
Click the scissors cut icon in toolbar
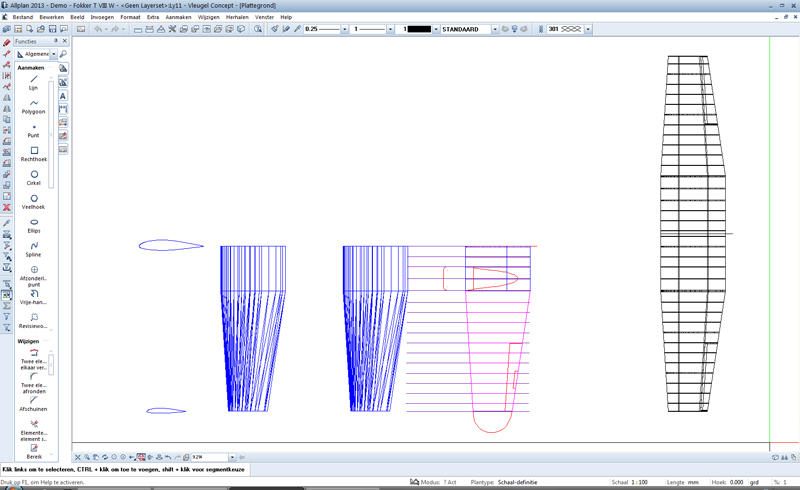(x=172, y=29)
